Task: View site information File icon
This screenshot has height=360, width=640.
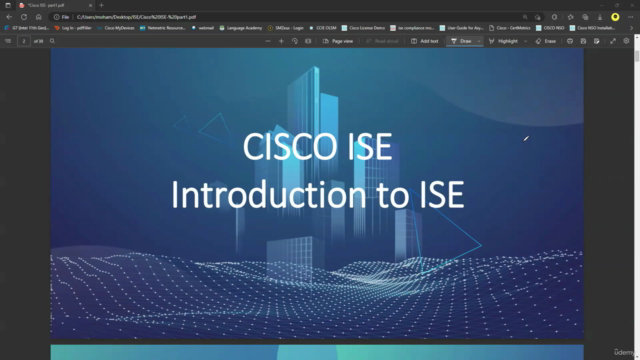Action: coord(61,17)
